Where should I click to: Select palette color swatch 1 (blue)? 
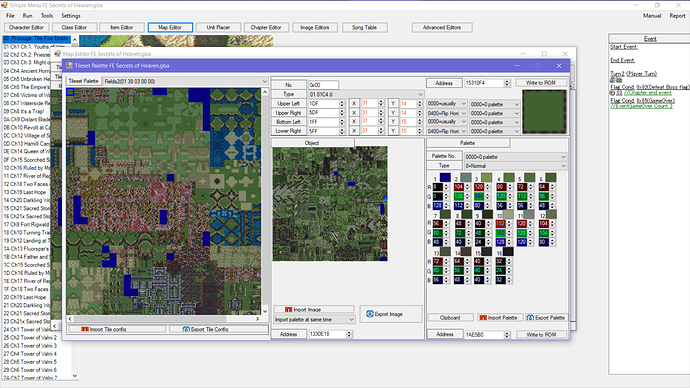pos(445,178)
